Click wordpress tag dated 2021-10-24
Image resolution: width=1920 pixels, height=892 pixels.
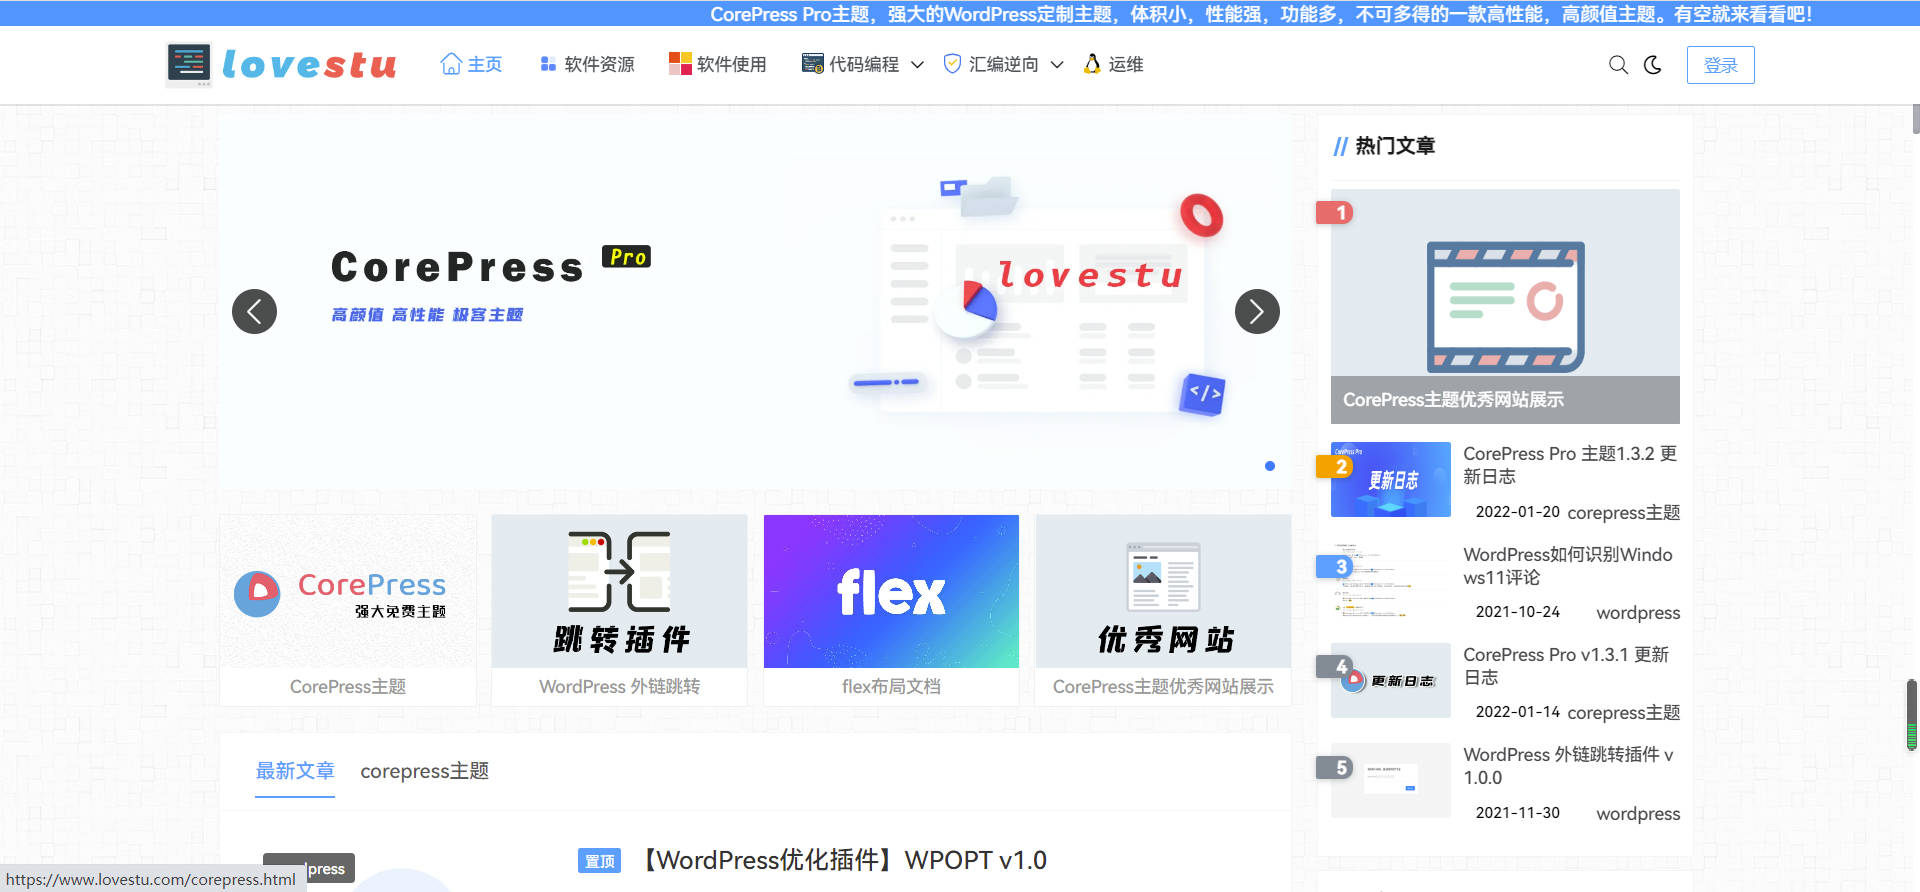pos(1638,613)
